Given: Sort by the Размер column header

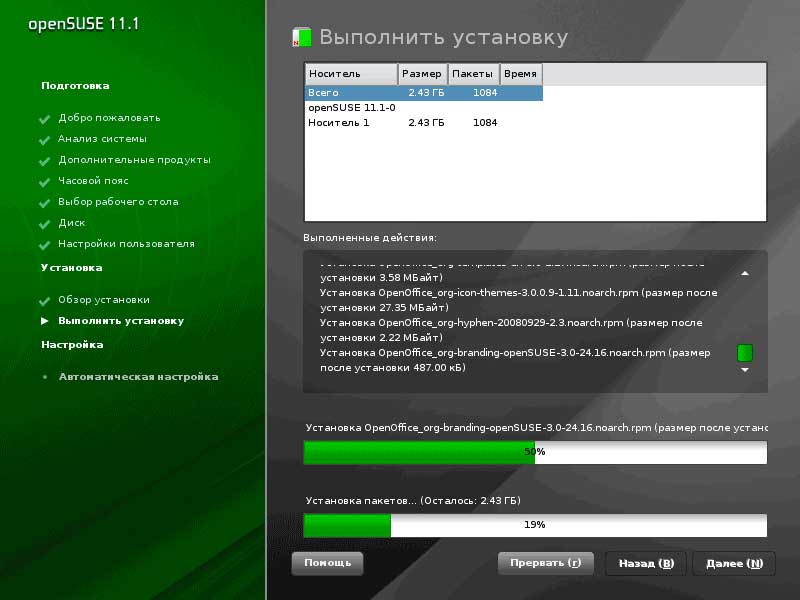Looking at the screenshot, I should coord(422,74).
